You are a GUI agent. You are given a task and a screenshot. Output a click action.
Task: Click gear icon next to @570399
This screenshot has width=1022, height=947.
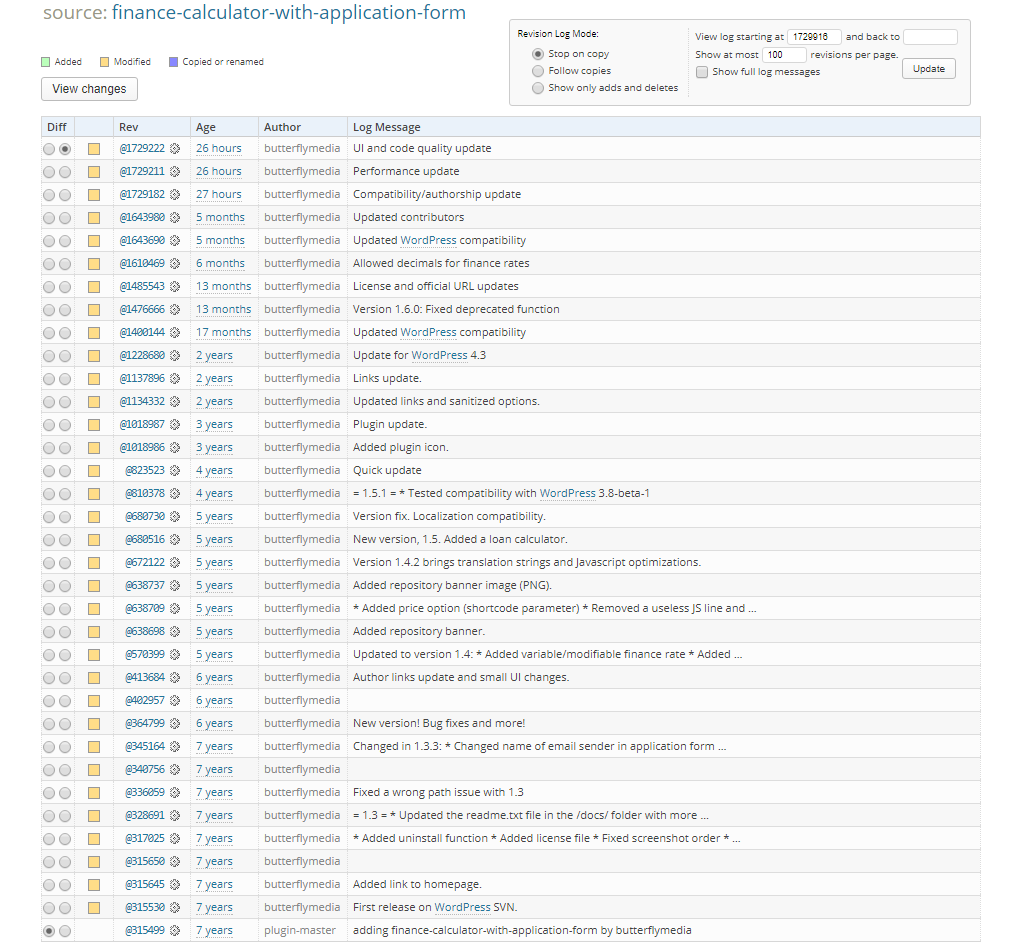[x=175, y=654]
